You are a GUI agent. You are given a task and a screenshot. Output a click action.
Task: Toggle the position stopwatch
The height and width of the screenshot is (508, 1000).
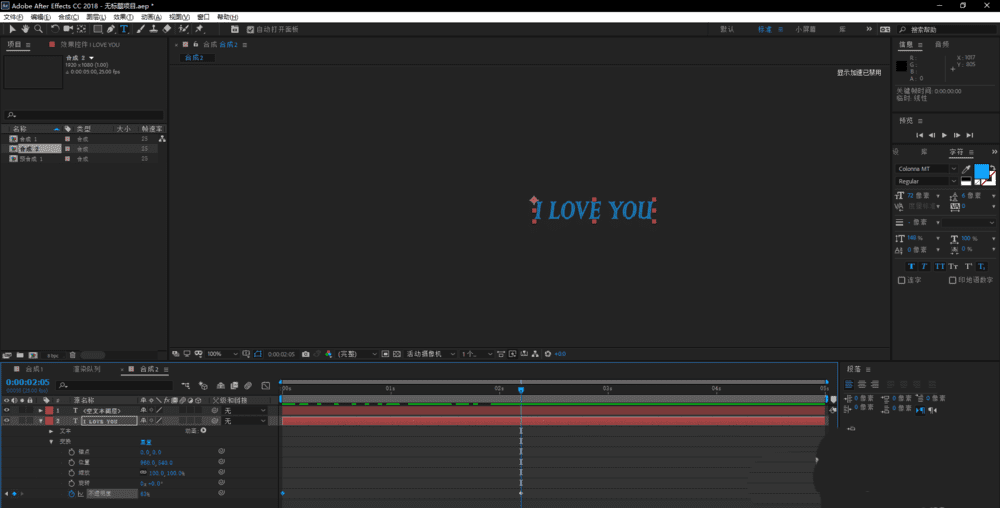point(71,463)
